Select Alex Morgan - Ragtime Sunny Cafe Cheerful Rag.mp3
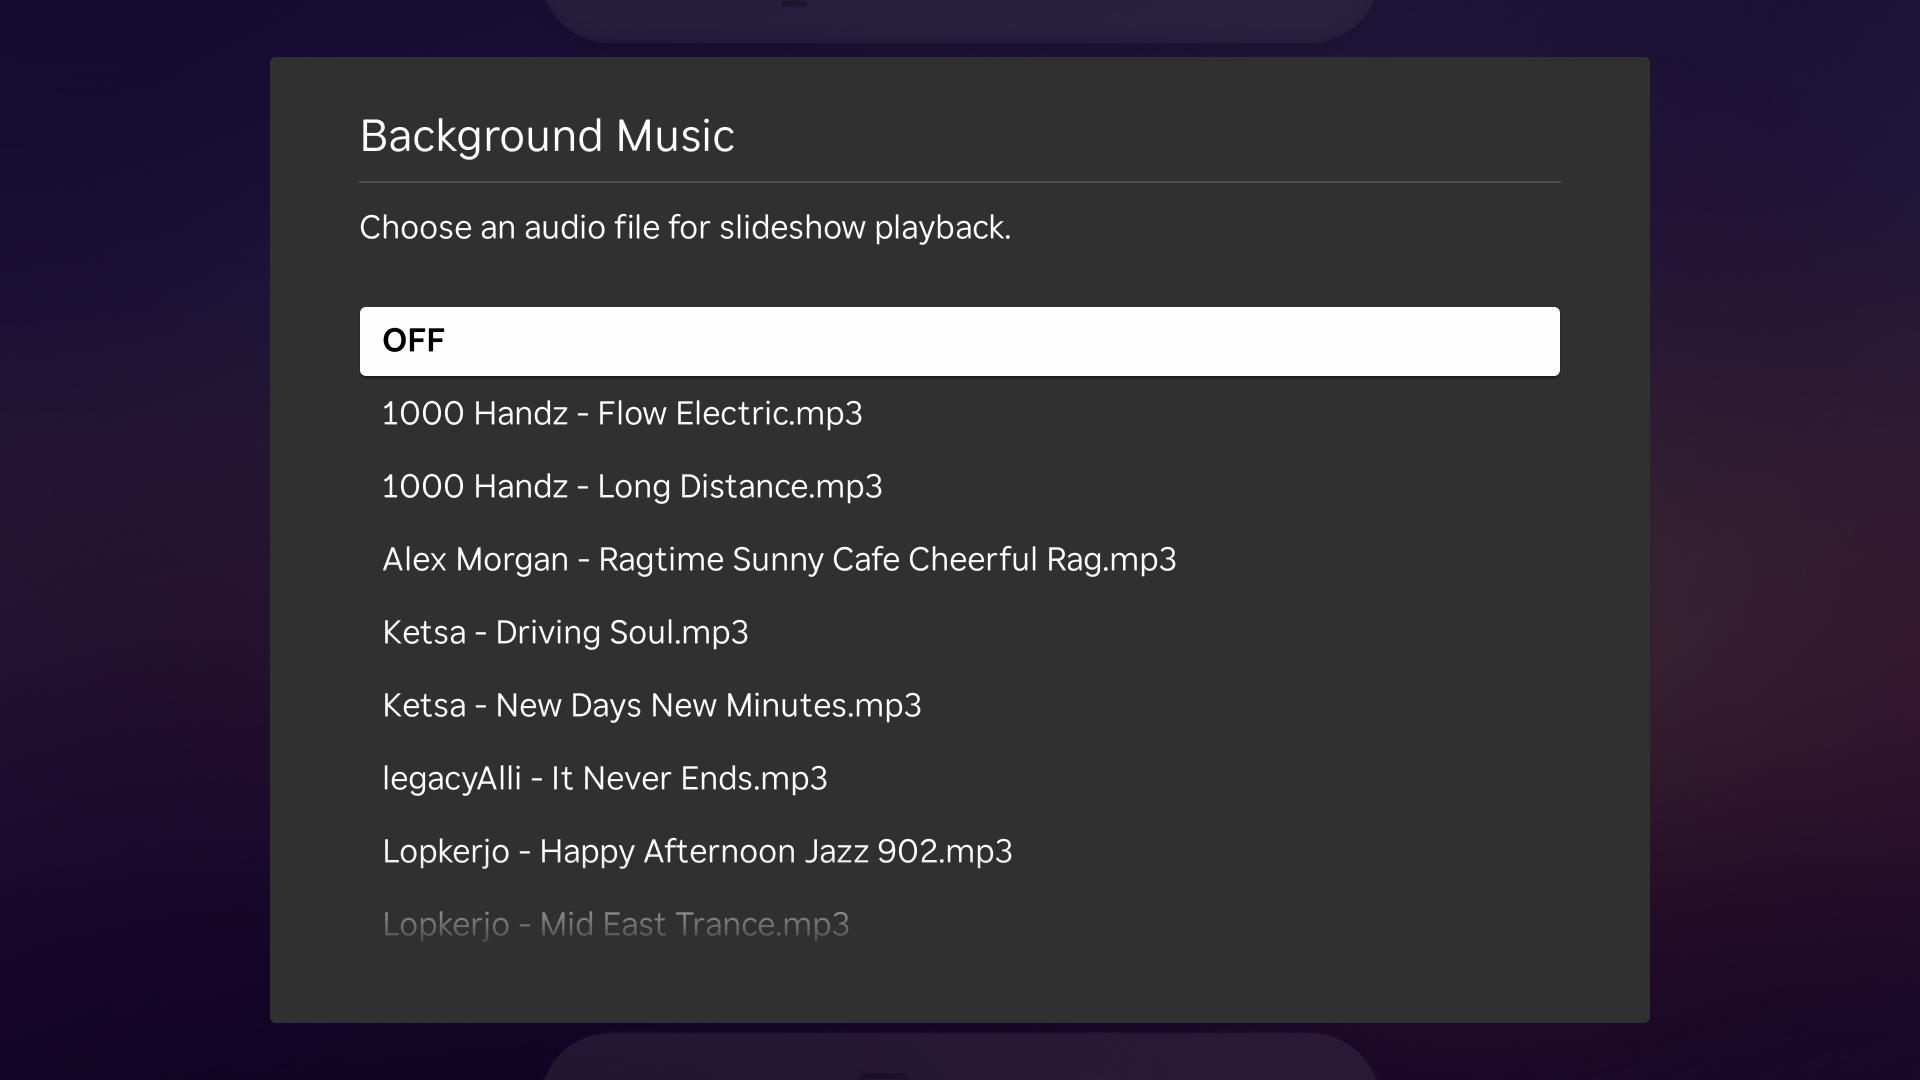 coord(960,560)
